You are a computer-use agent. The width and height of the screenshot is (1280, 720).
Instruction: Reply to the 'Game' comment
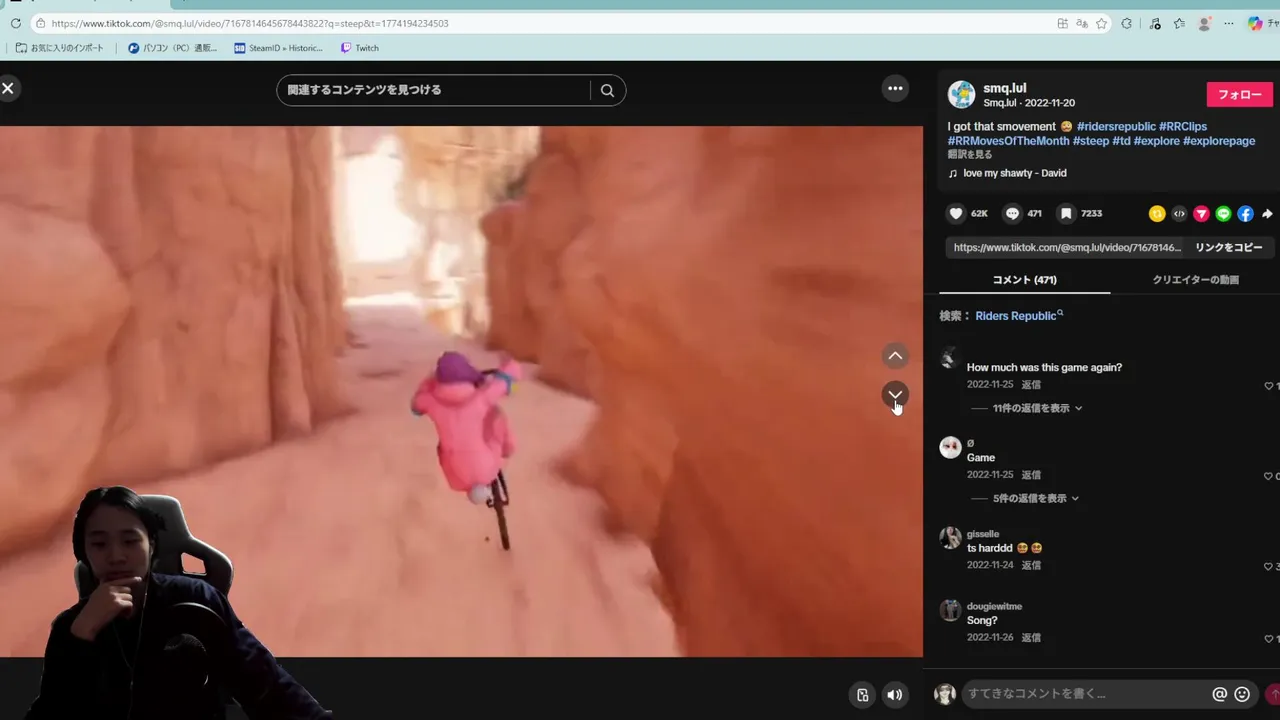(1031, 475)
